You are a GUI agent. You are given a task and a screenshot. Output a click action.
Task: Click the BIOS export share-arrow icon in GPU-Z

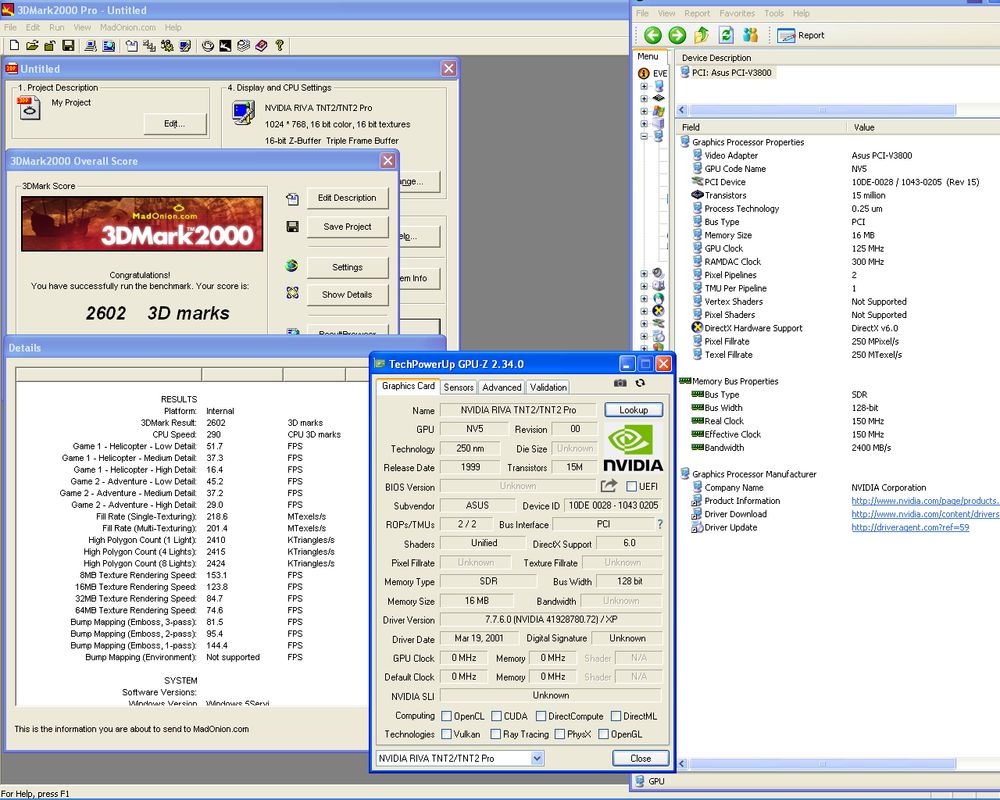point(609,486)
